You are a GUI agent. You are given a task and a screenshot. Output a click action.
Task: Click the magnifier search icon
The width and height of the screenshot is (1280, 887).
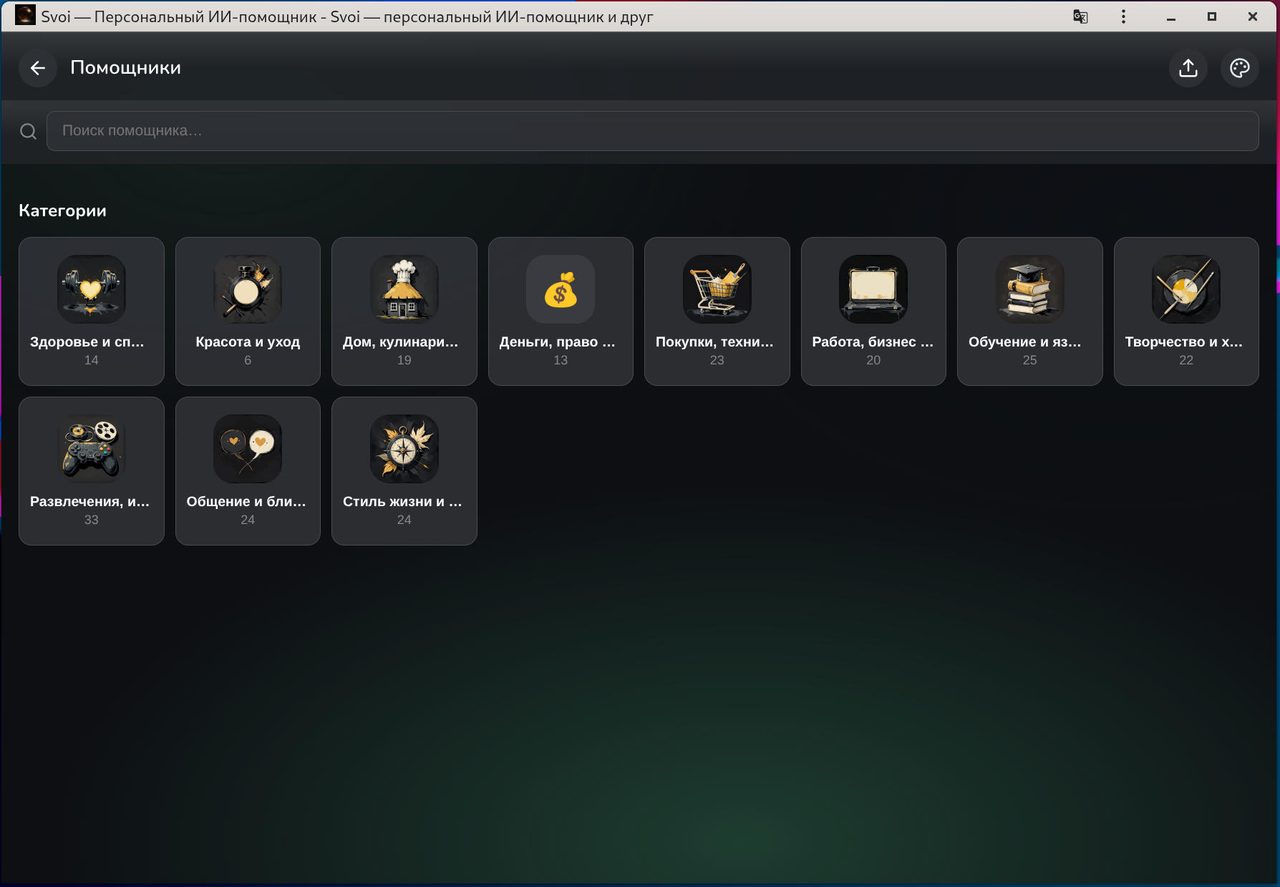pos(28,131)
